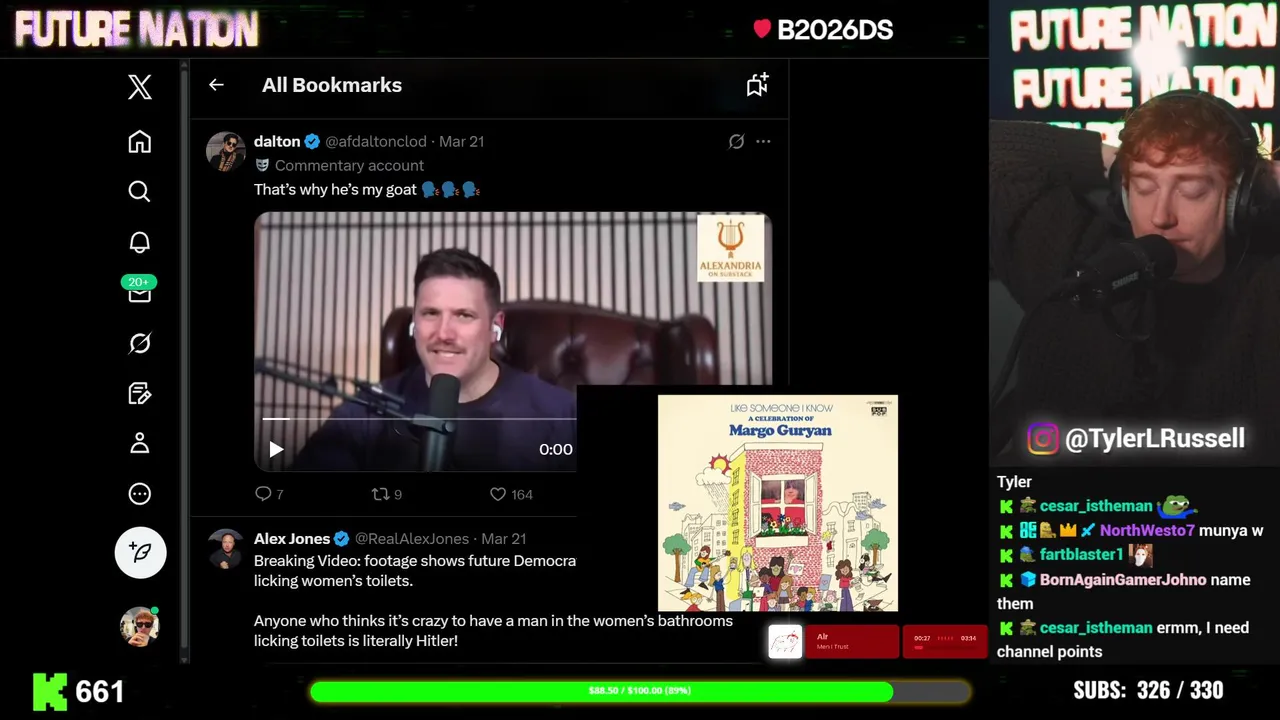Click the Kick logo beside 661

[50, 691]
